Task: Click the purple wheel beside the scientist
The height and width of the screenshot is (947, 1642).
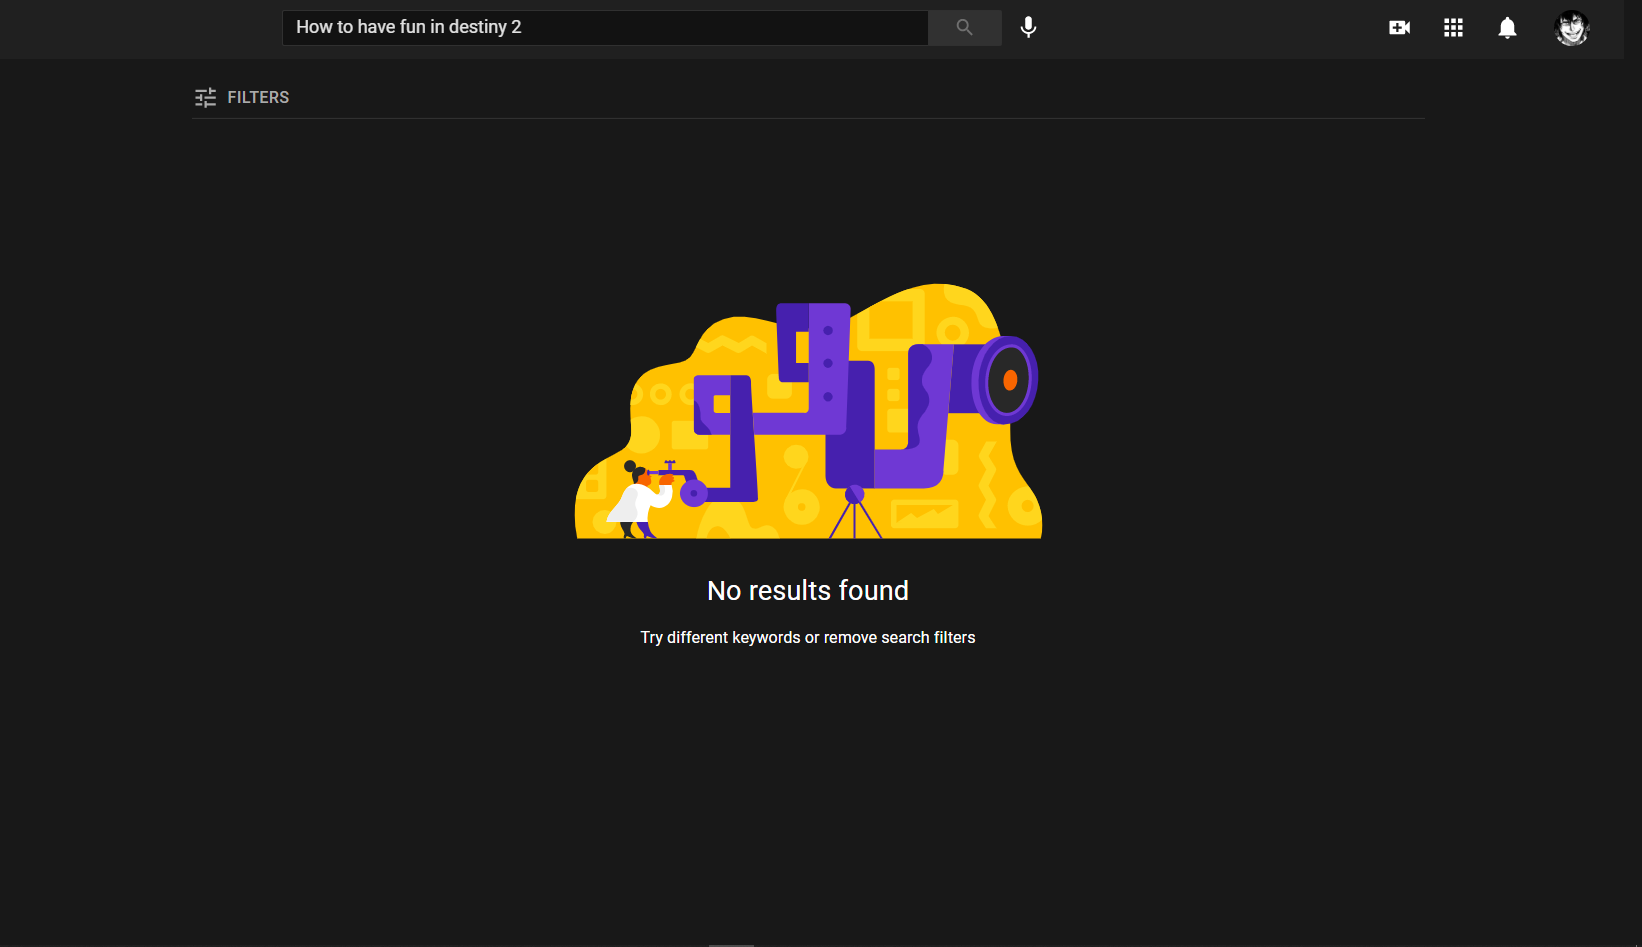Action: click(x=694, y=492)
